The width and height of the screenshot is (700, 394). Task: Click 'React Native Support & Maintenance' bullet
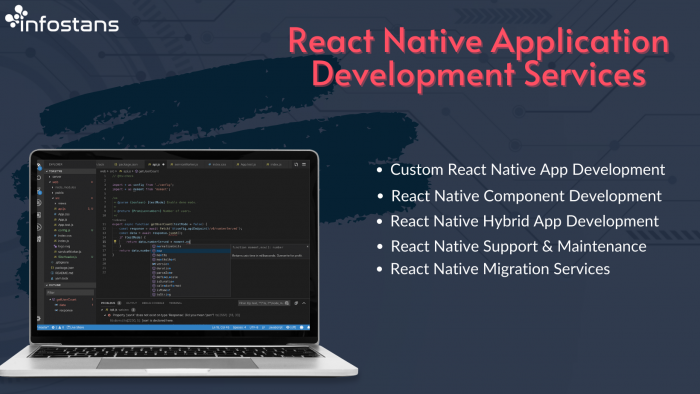coord(518,246)
